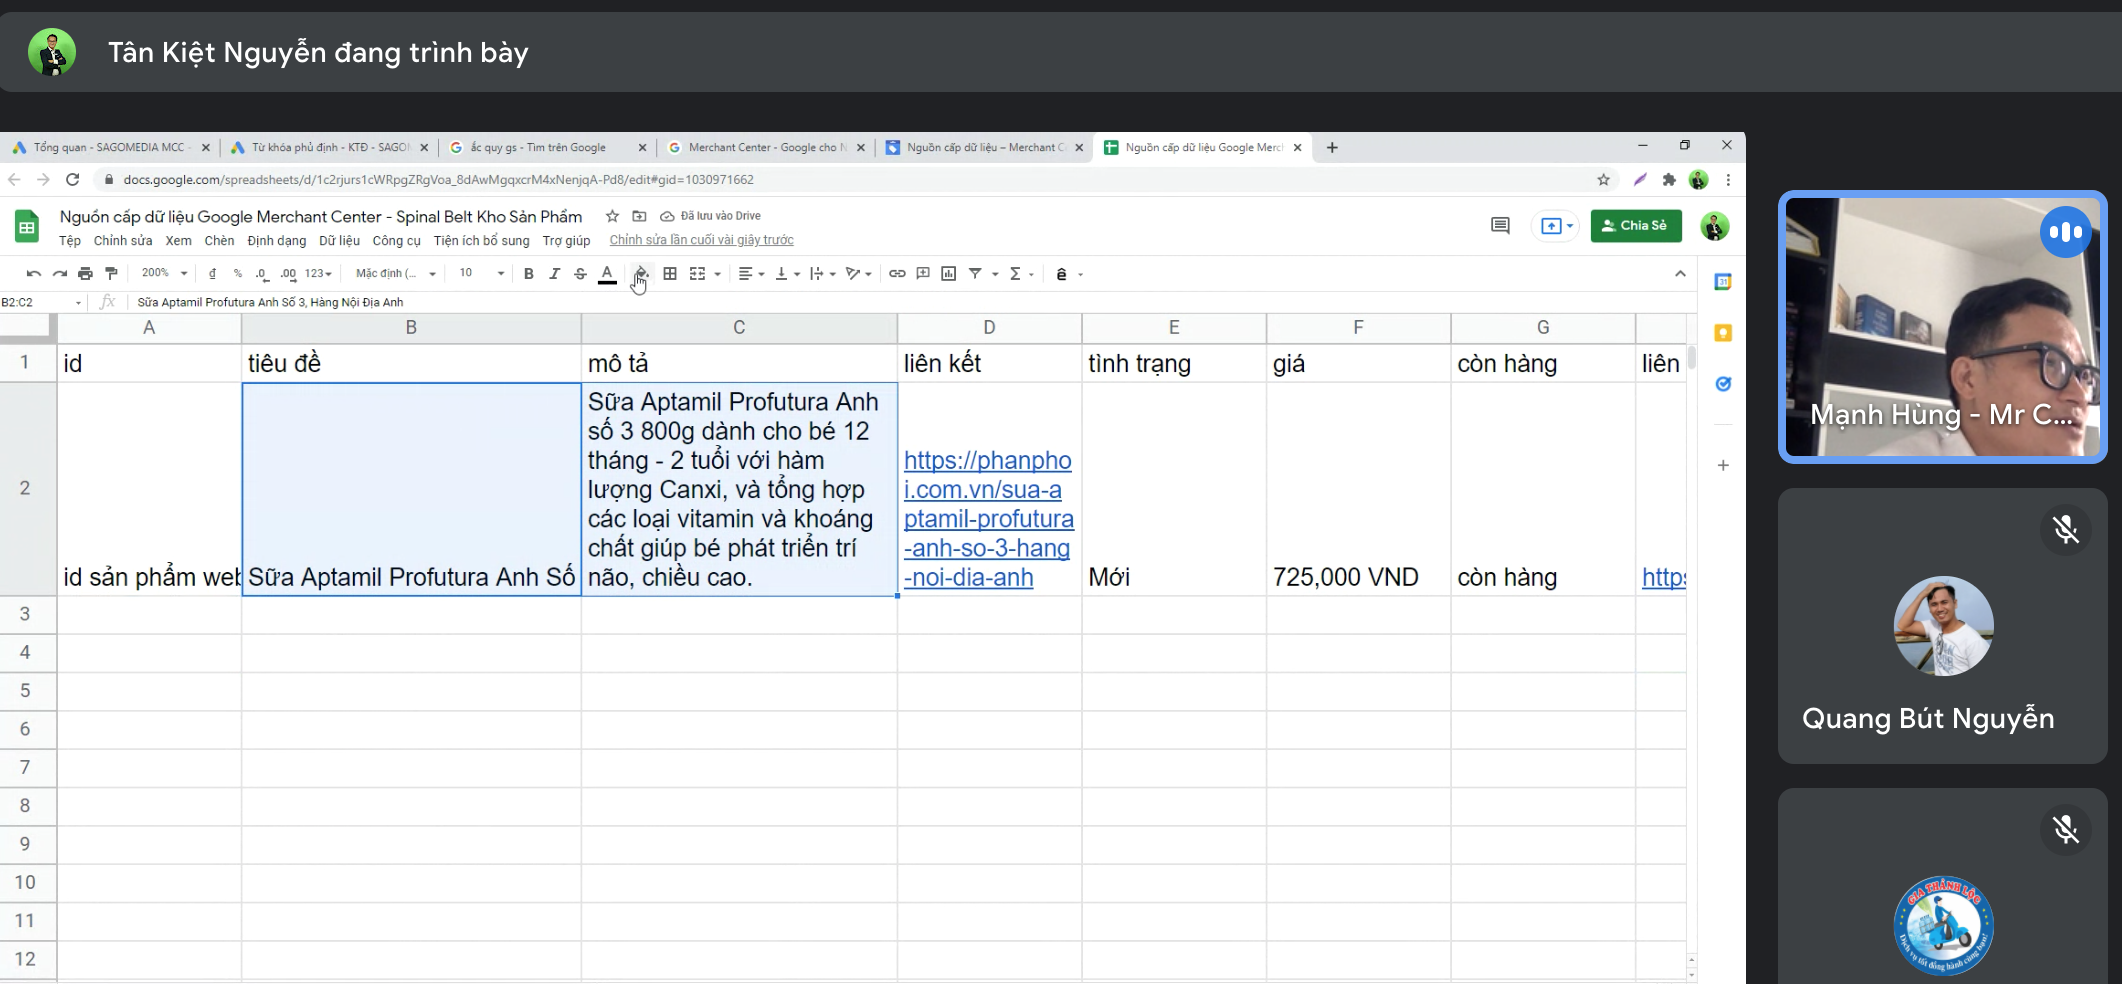Open the Công cụ menu

pos(396,241)
